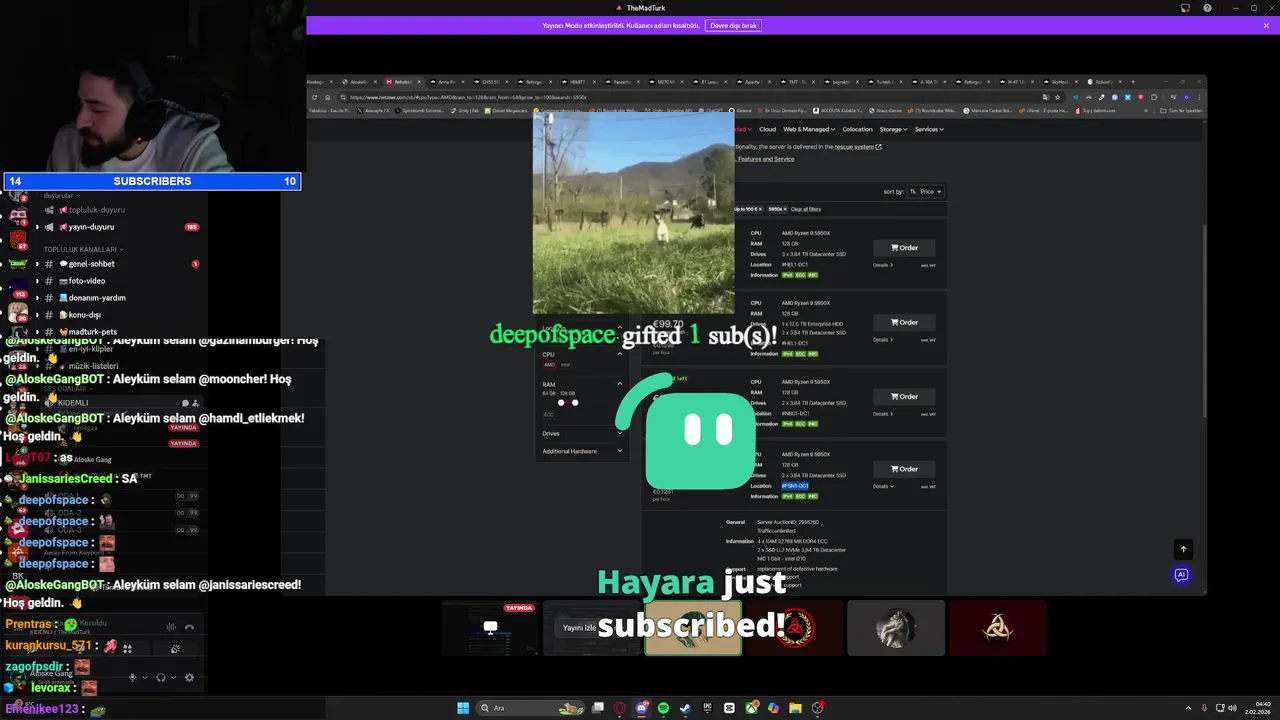Open Cloud in Hetzner navigation

coord(767,129)
